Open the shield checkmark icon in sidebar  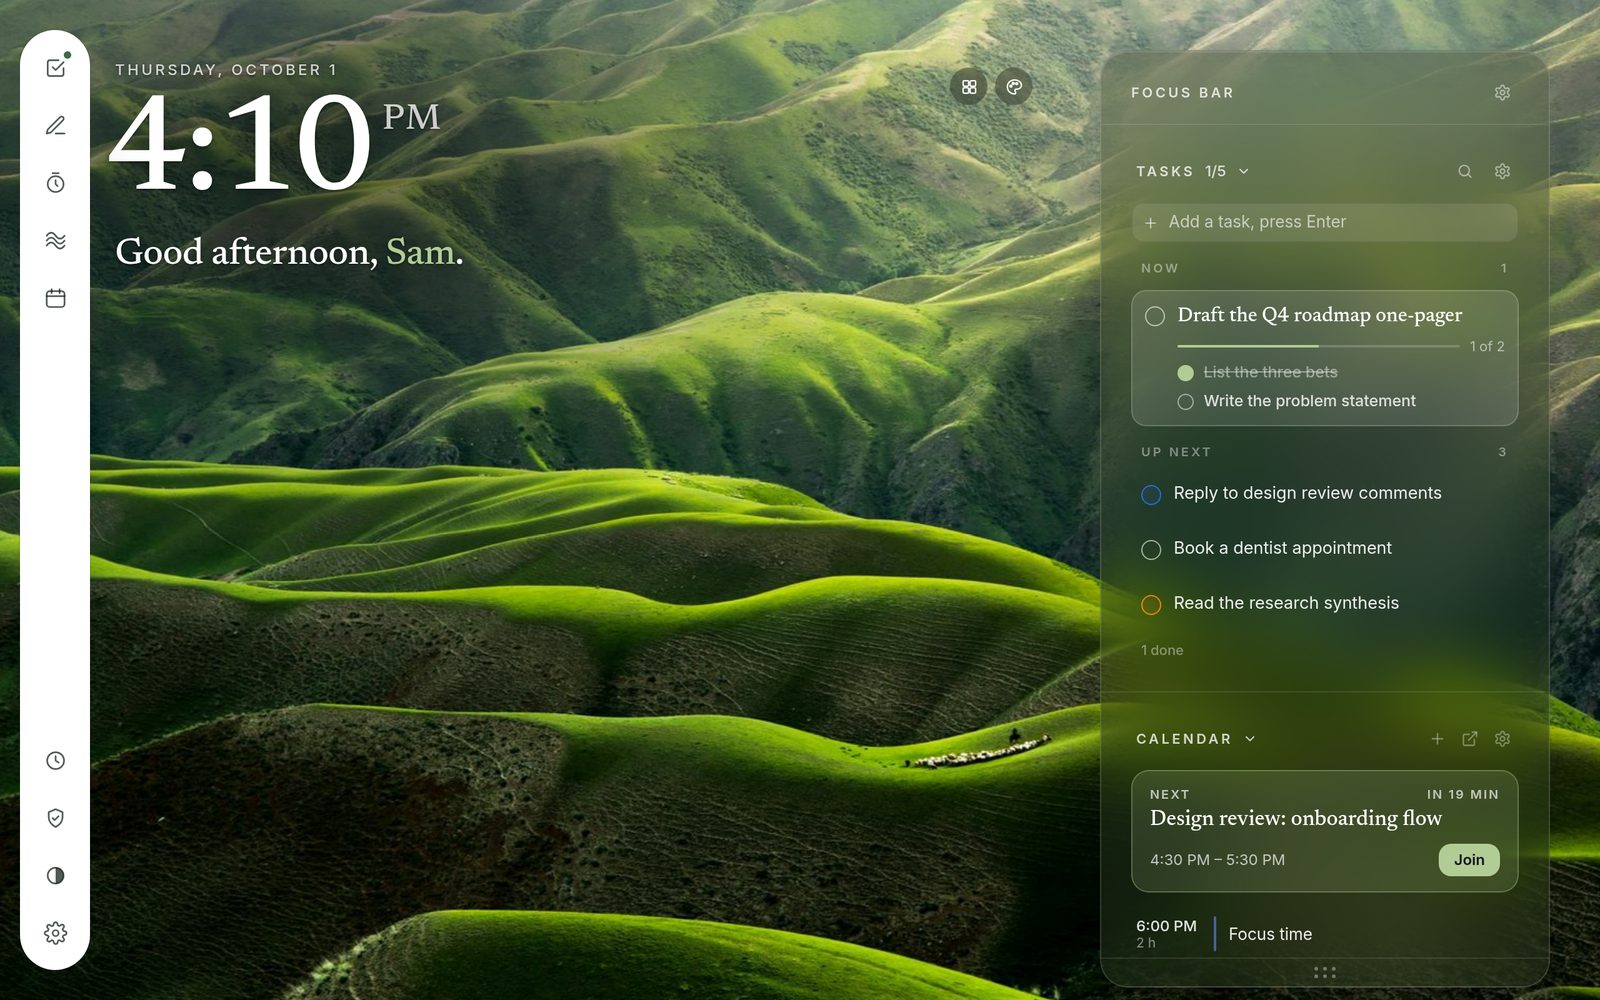pyautogui.click(x=56, y=818)
